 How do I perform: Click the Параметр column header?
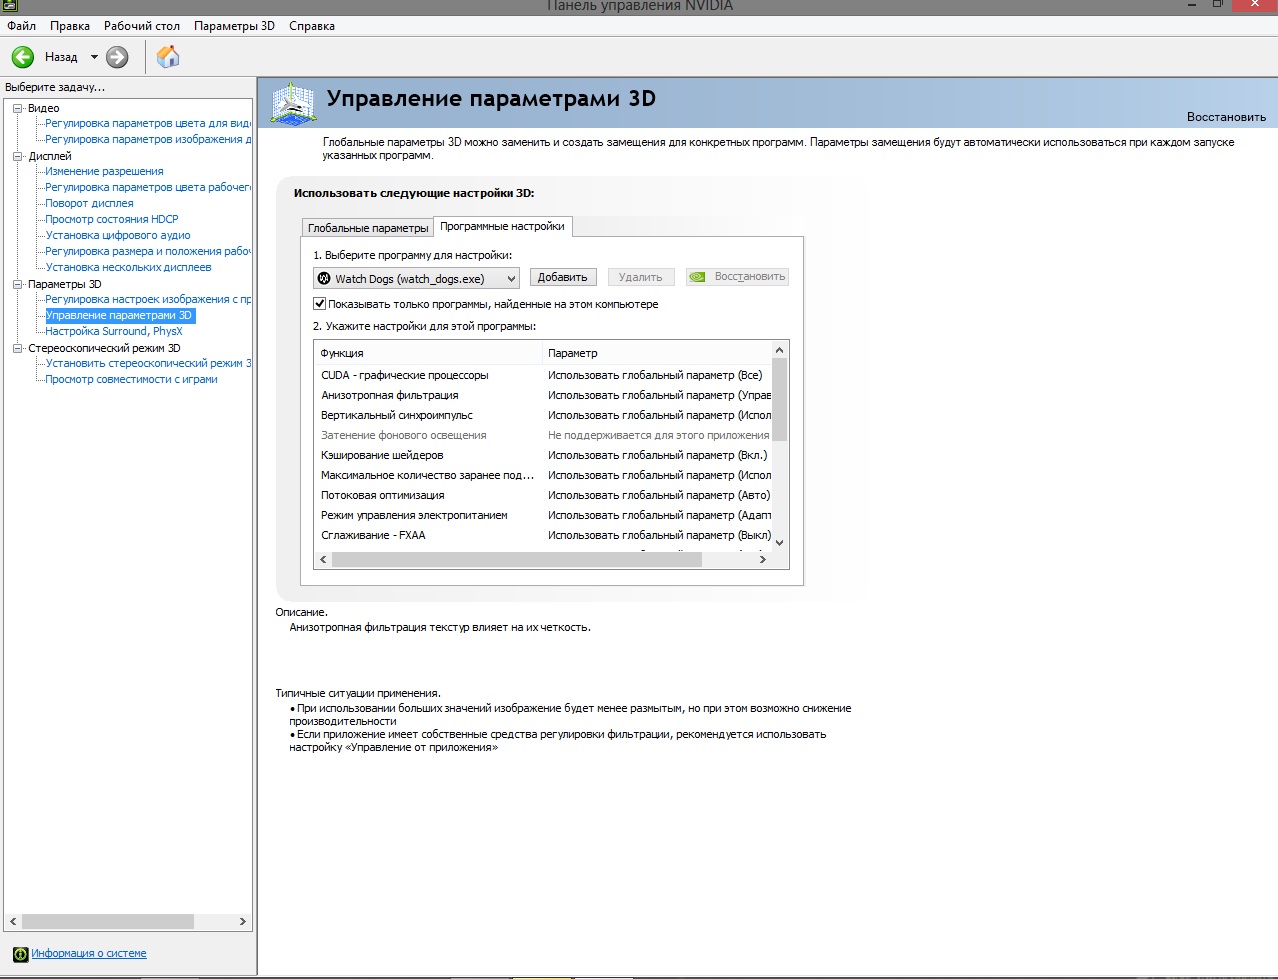pos(657,353)
